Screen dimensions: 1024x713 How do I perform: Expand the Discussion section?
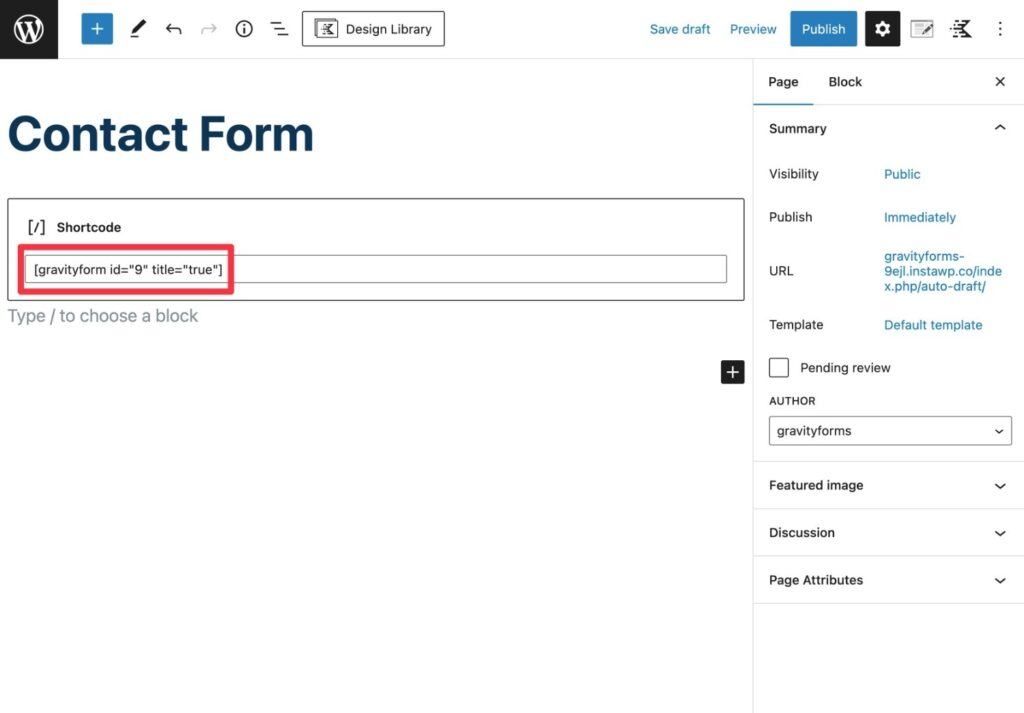[x=887, y=533]
